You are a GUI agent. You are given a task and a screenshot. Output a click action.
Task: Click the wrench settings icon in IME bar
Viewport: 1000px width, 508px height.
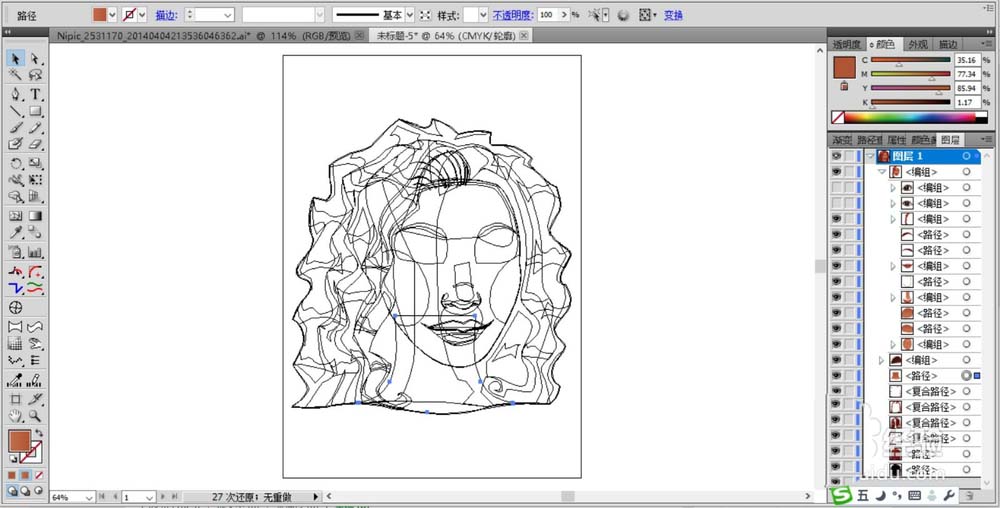pos(948,495)
